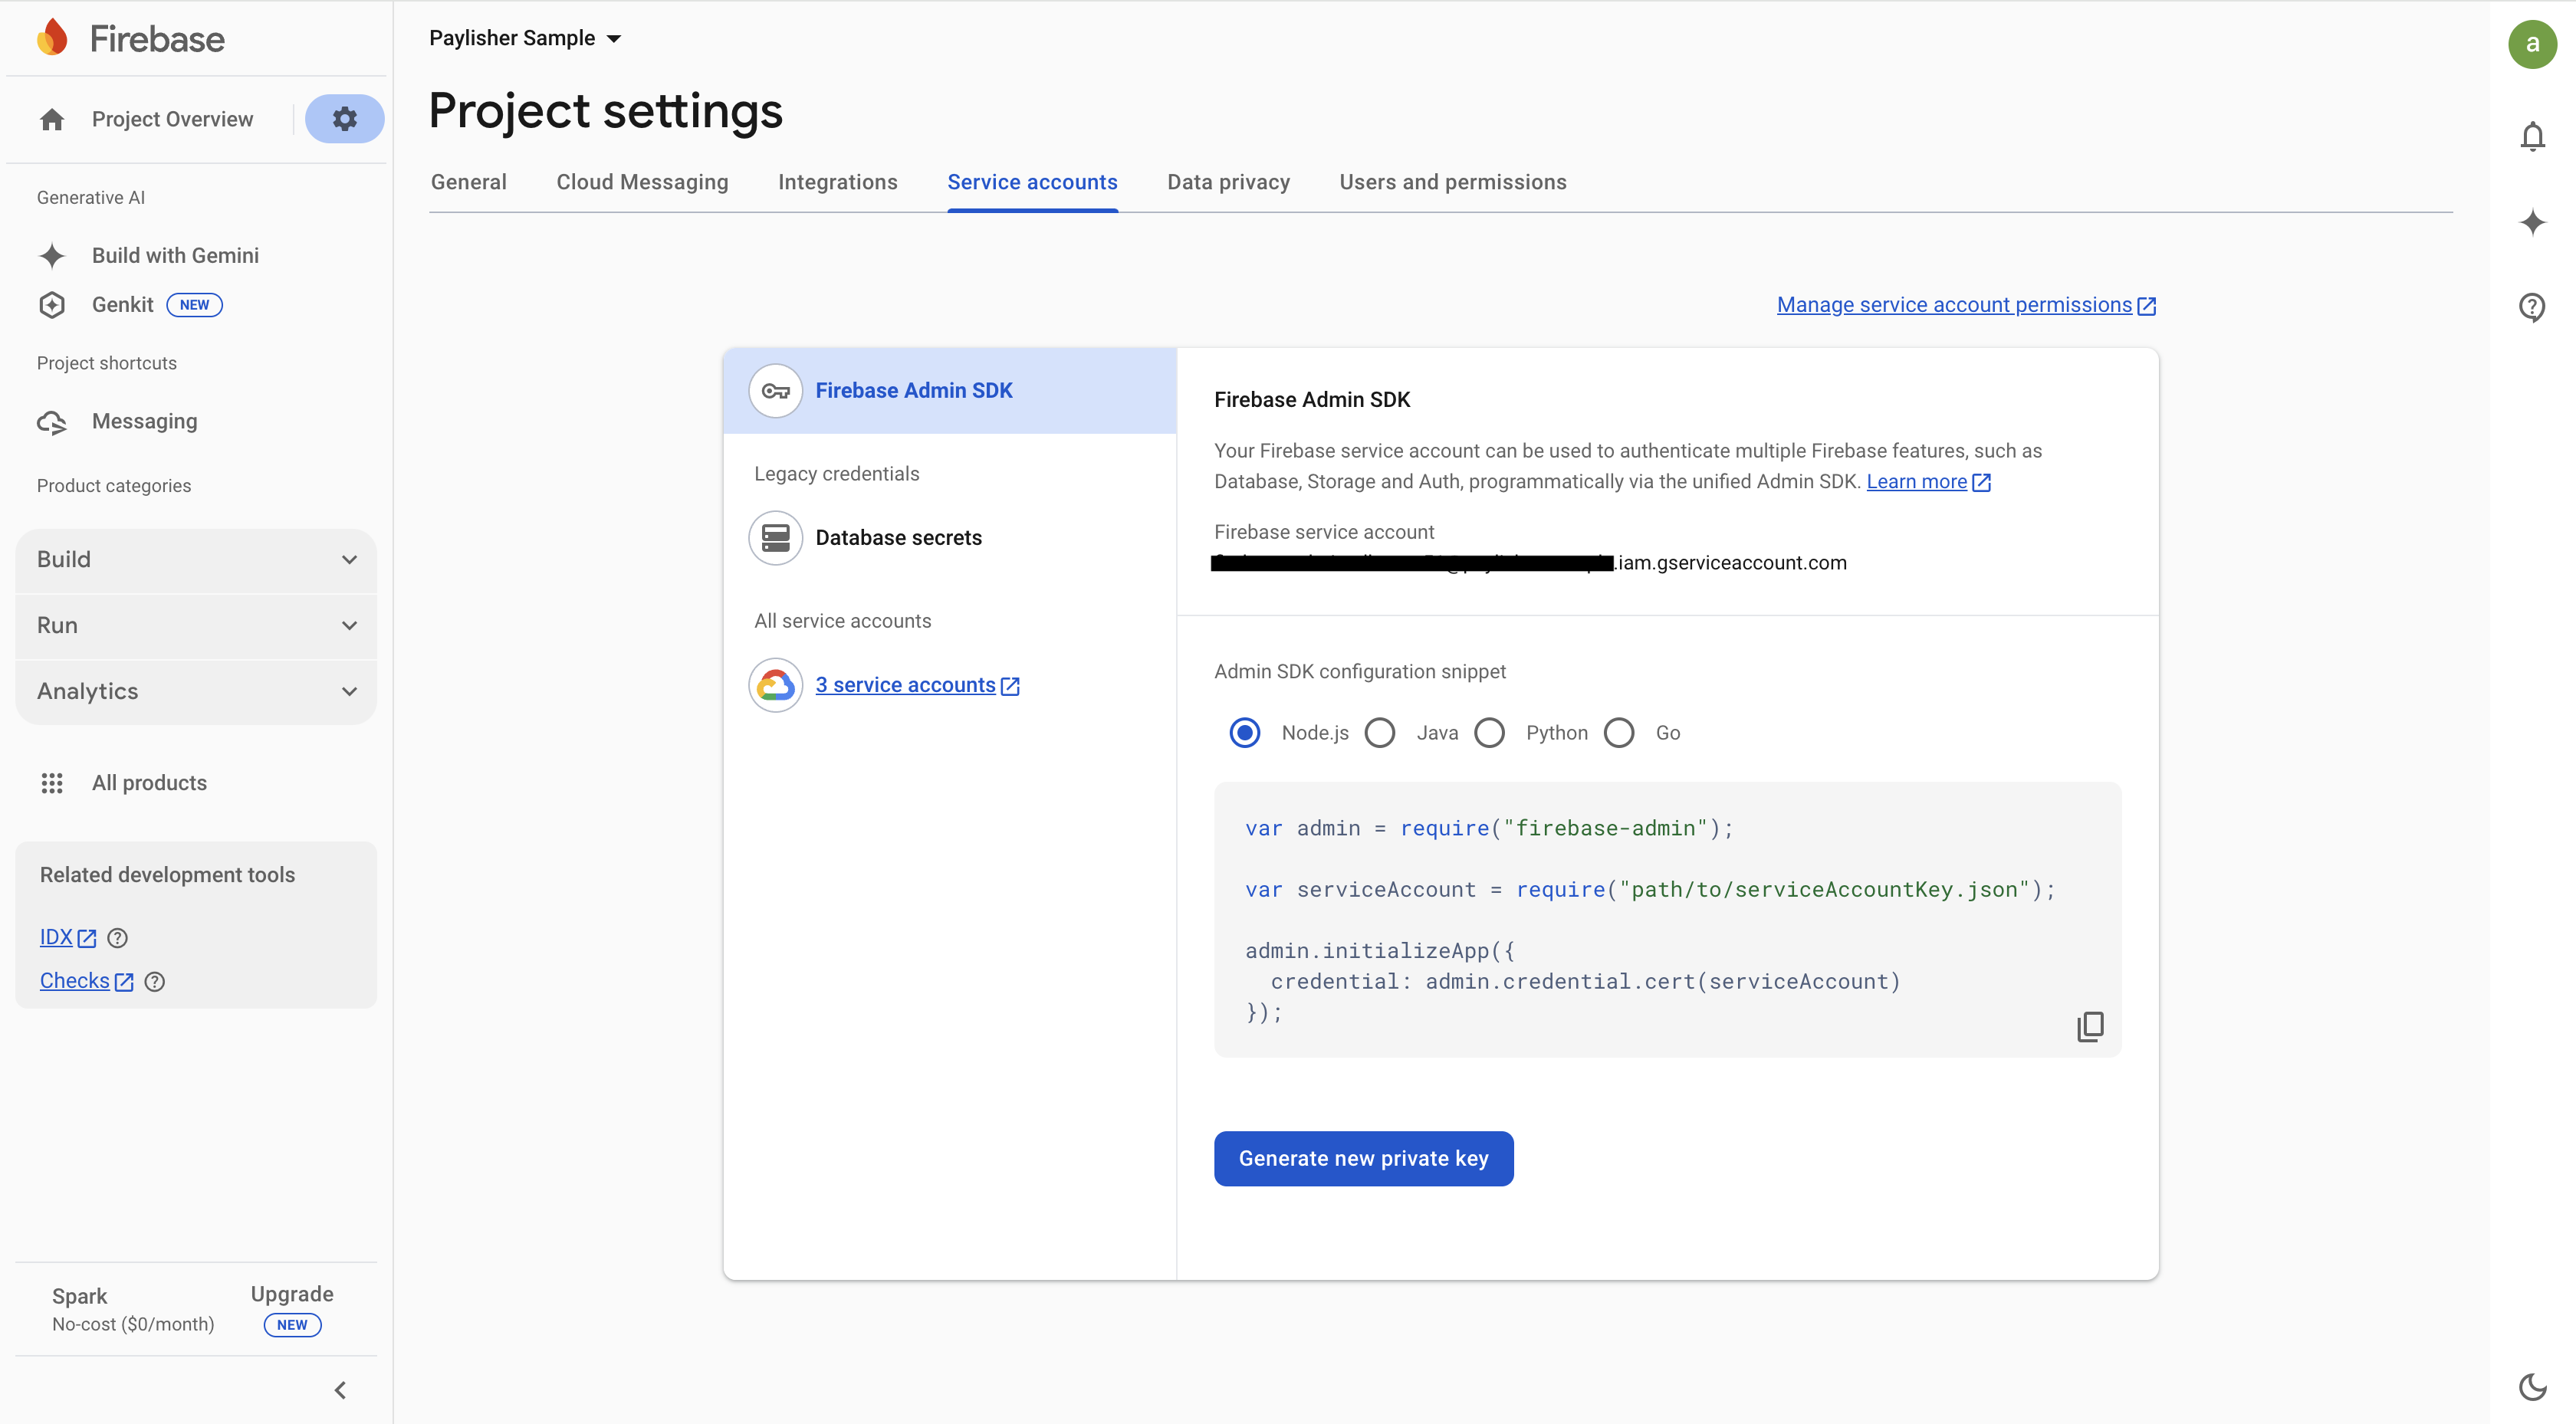This screenshot has width=2576, height=1424.
Task: Click the Genkit hexagon icon
Action: pos(52,305)
